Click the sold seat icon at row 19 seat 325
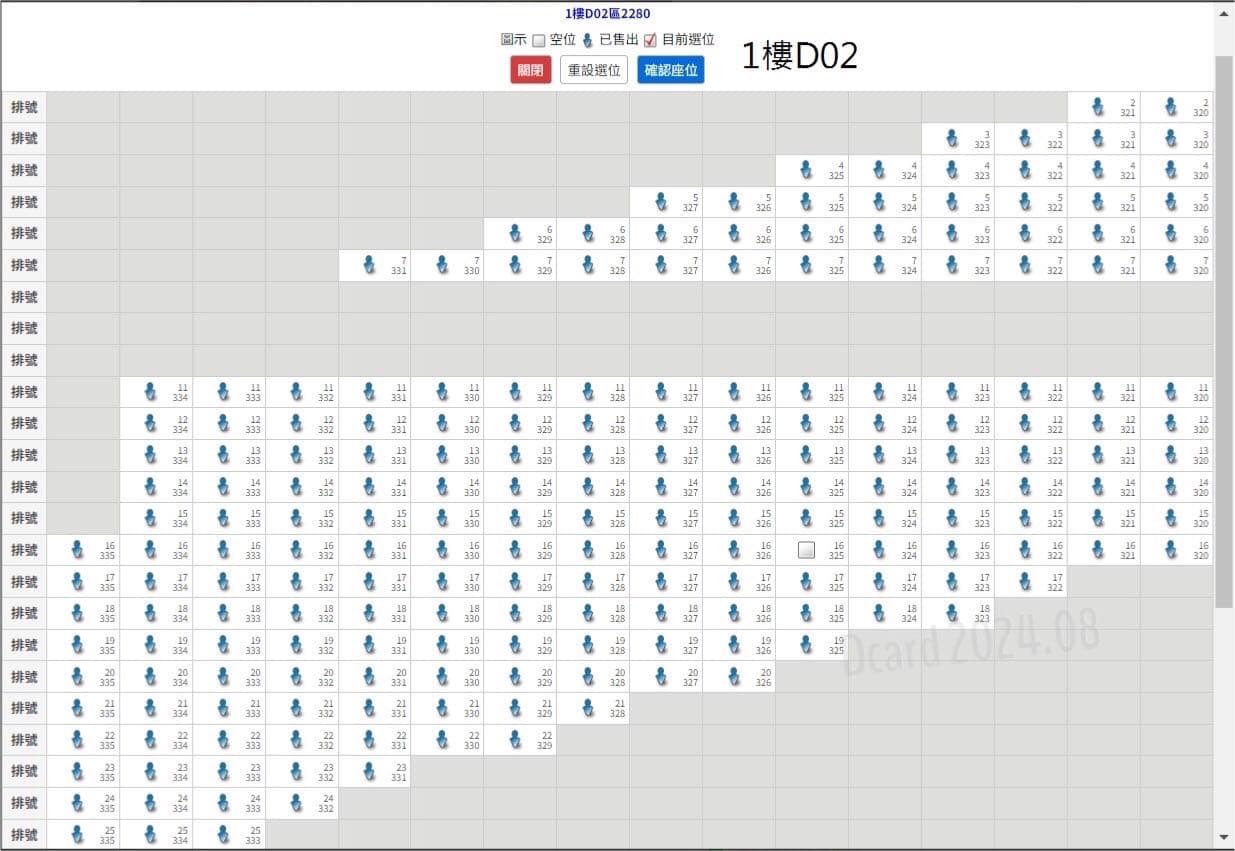 coord(806,645)
